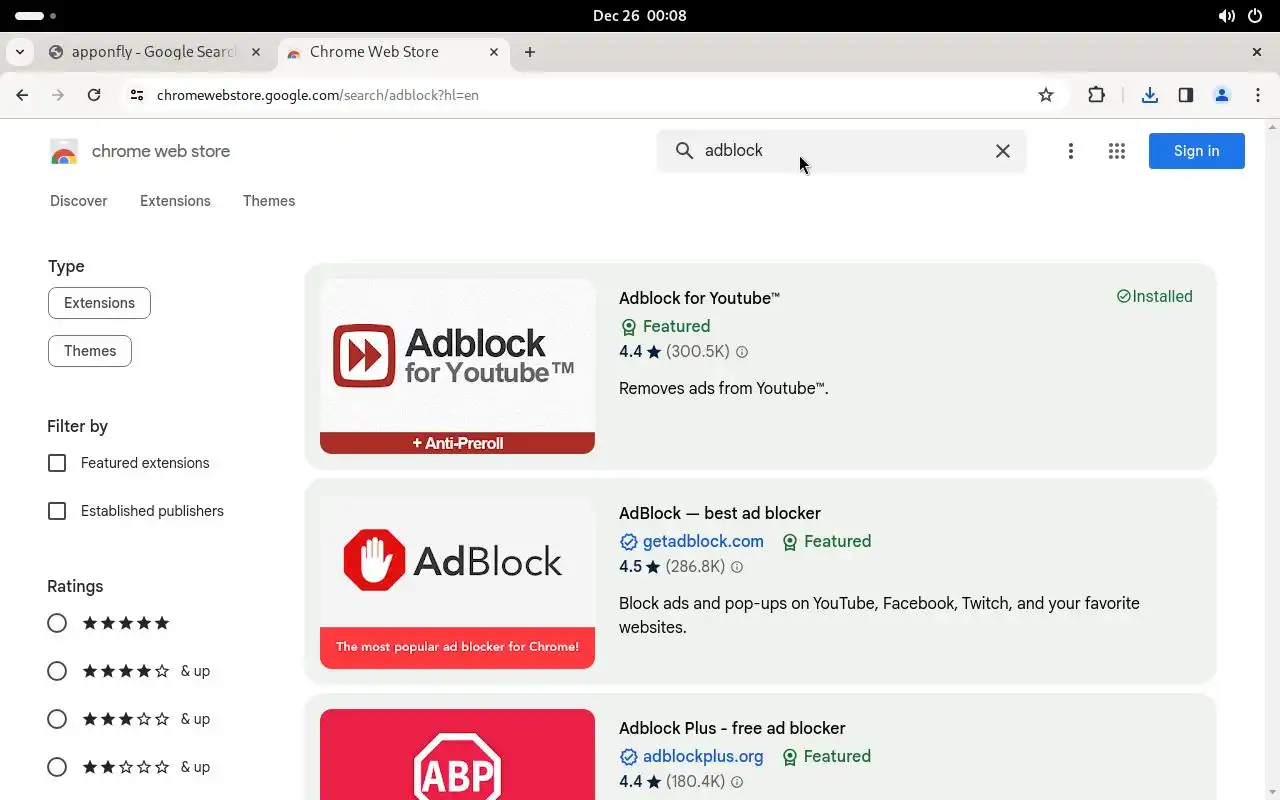Enable Featured extensions filter checkbox
Screen dimensions: 1280x800
point(57,463)
